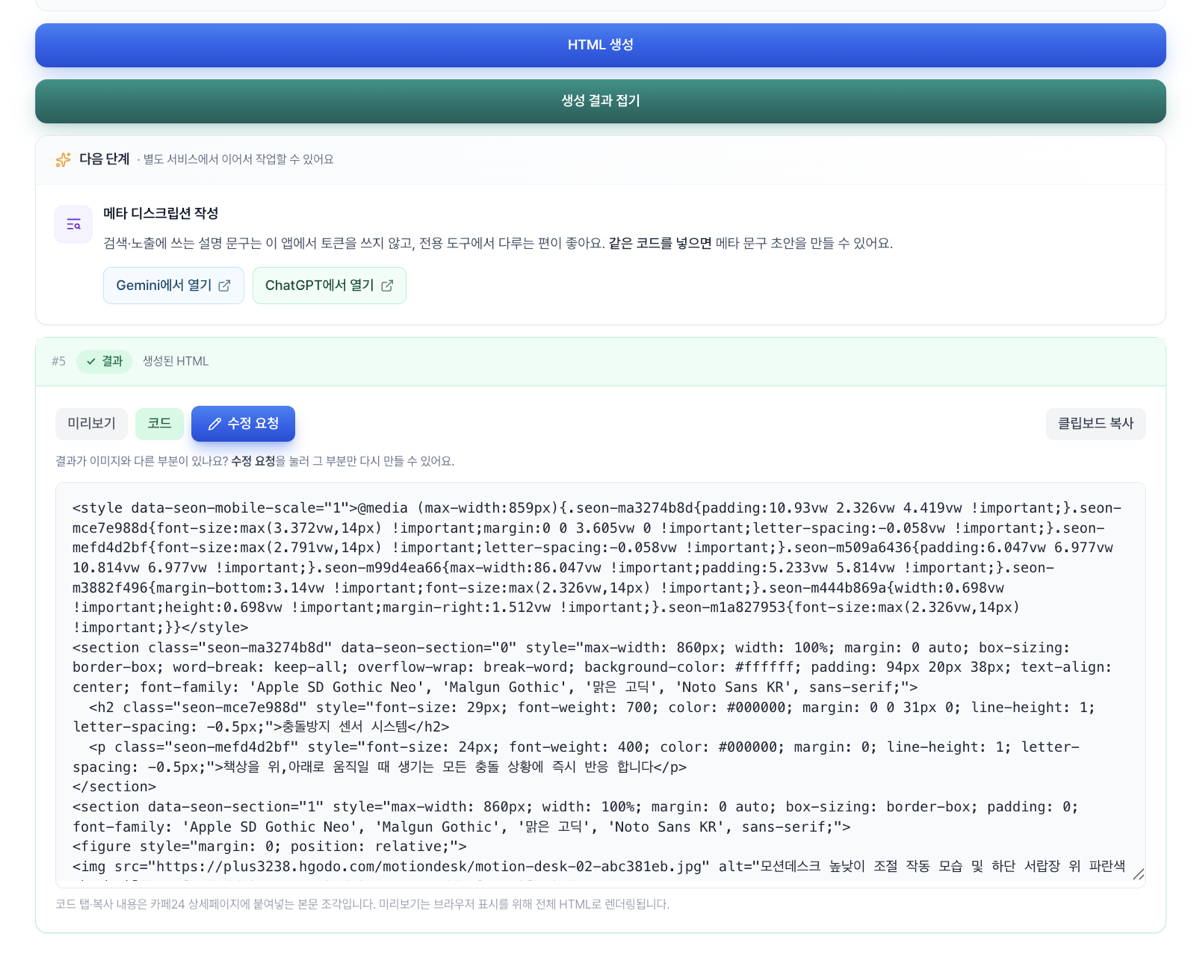The width and height of the screenshot is (1200, 958).
Task: Click the 충돌방지 센서 시스템 h2 code line
Action: tap(584, 717)
